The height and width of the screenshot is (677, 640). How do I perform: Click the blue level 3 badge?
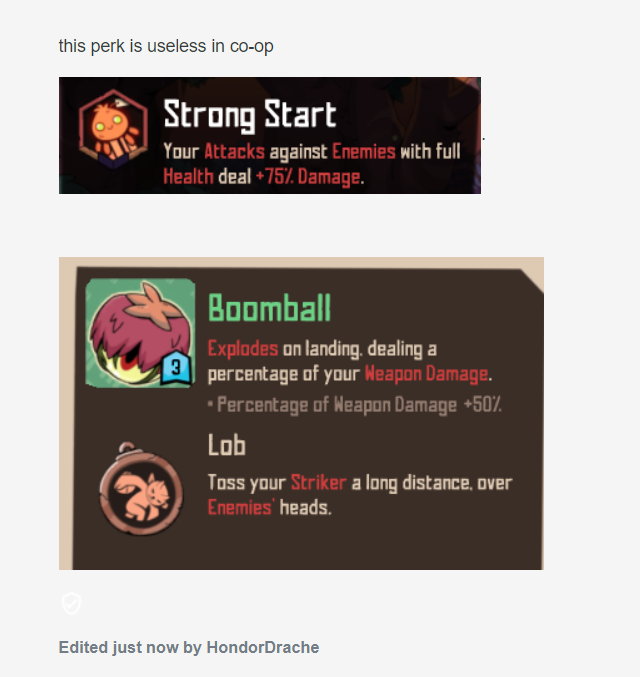[176, 367]
